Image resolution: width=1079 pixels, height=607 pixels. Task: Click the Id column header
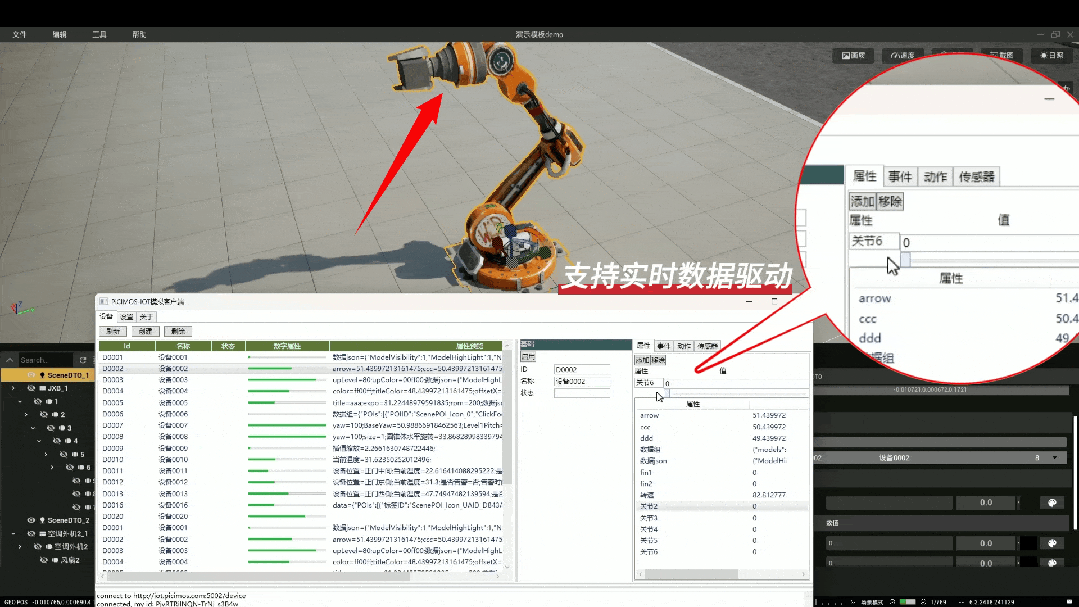coord(127,345)
